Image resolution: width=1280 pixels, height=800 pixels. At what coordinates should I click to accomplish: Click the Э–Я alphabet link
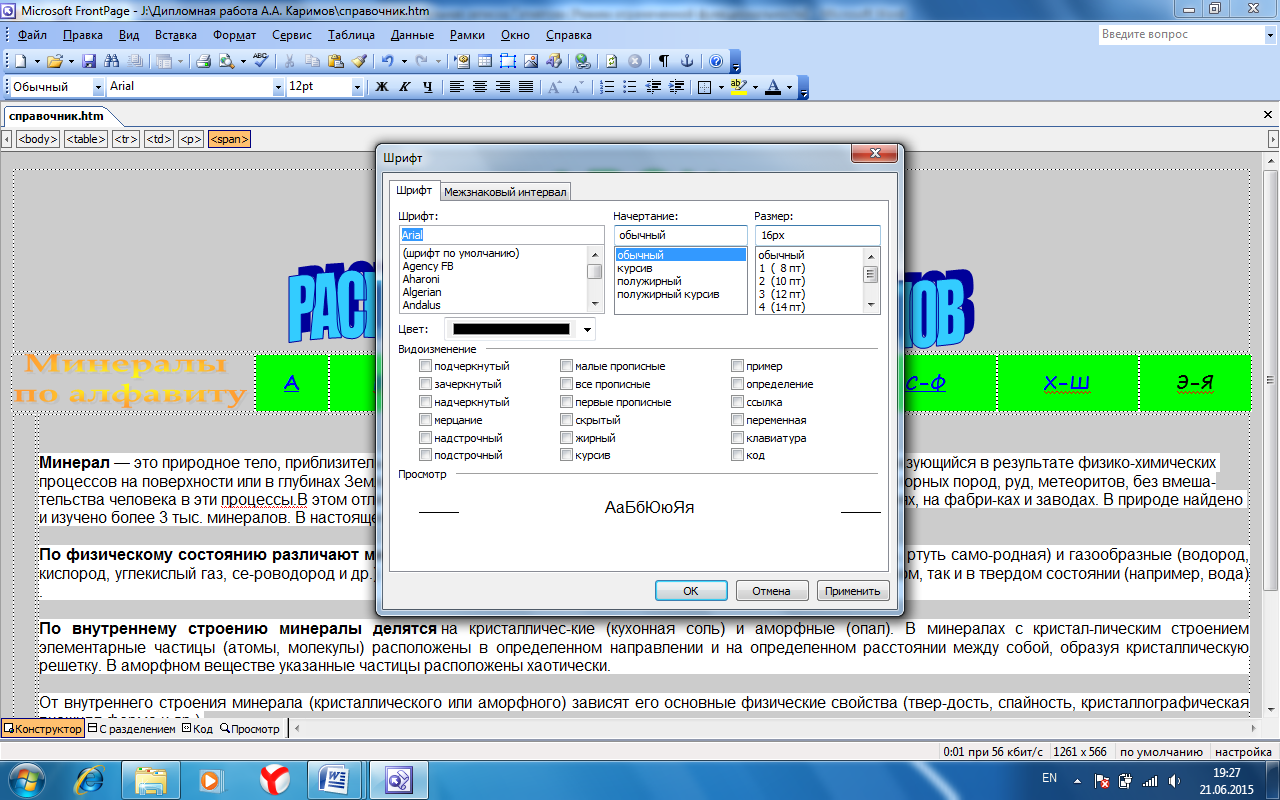(x=1194, y=383)
